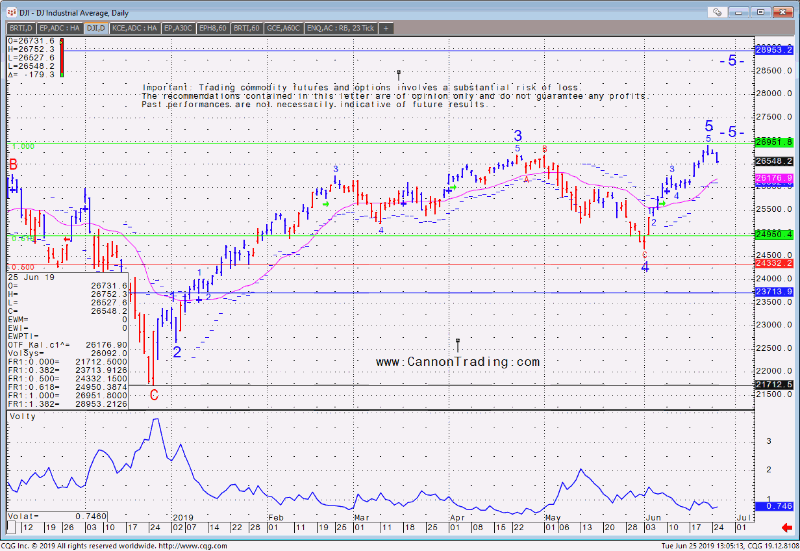Click the red scroll arrow at bottom right
The height and width of the screenshot is (551, 800).
point(788,526)
